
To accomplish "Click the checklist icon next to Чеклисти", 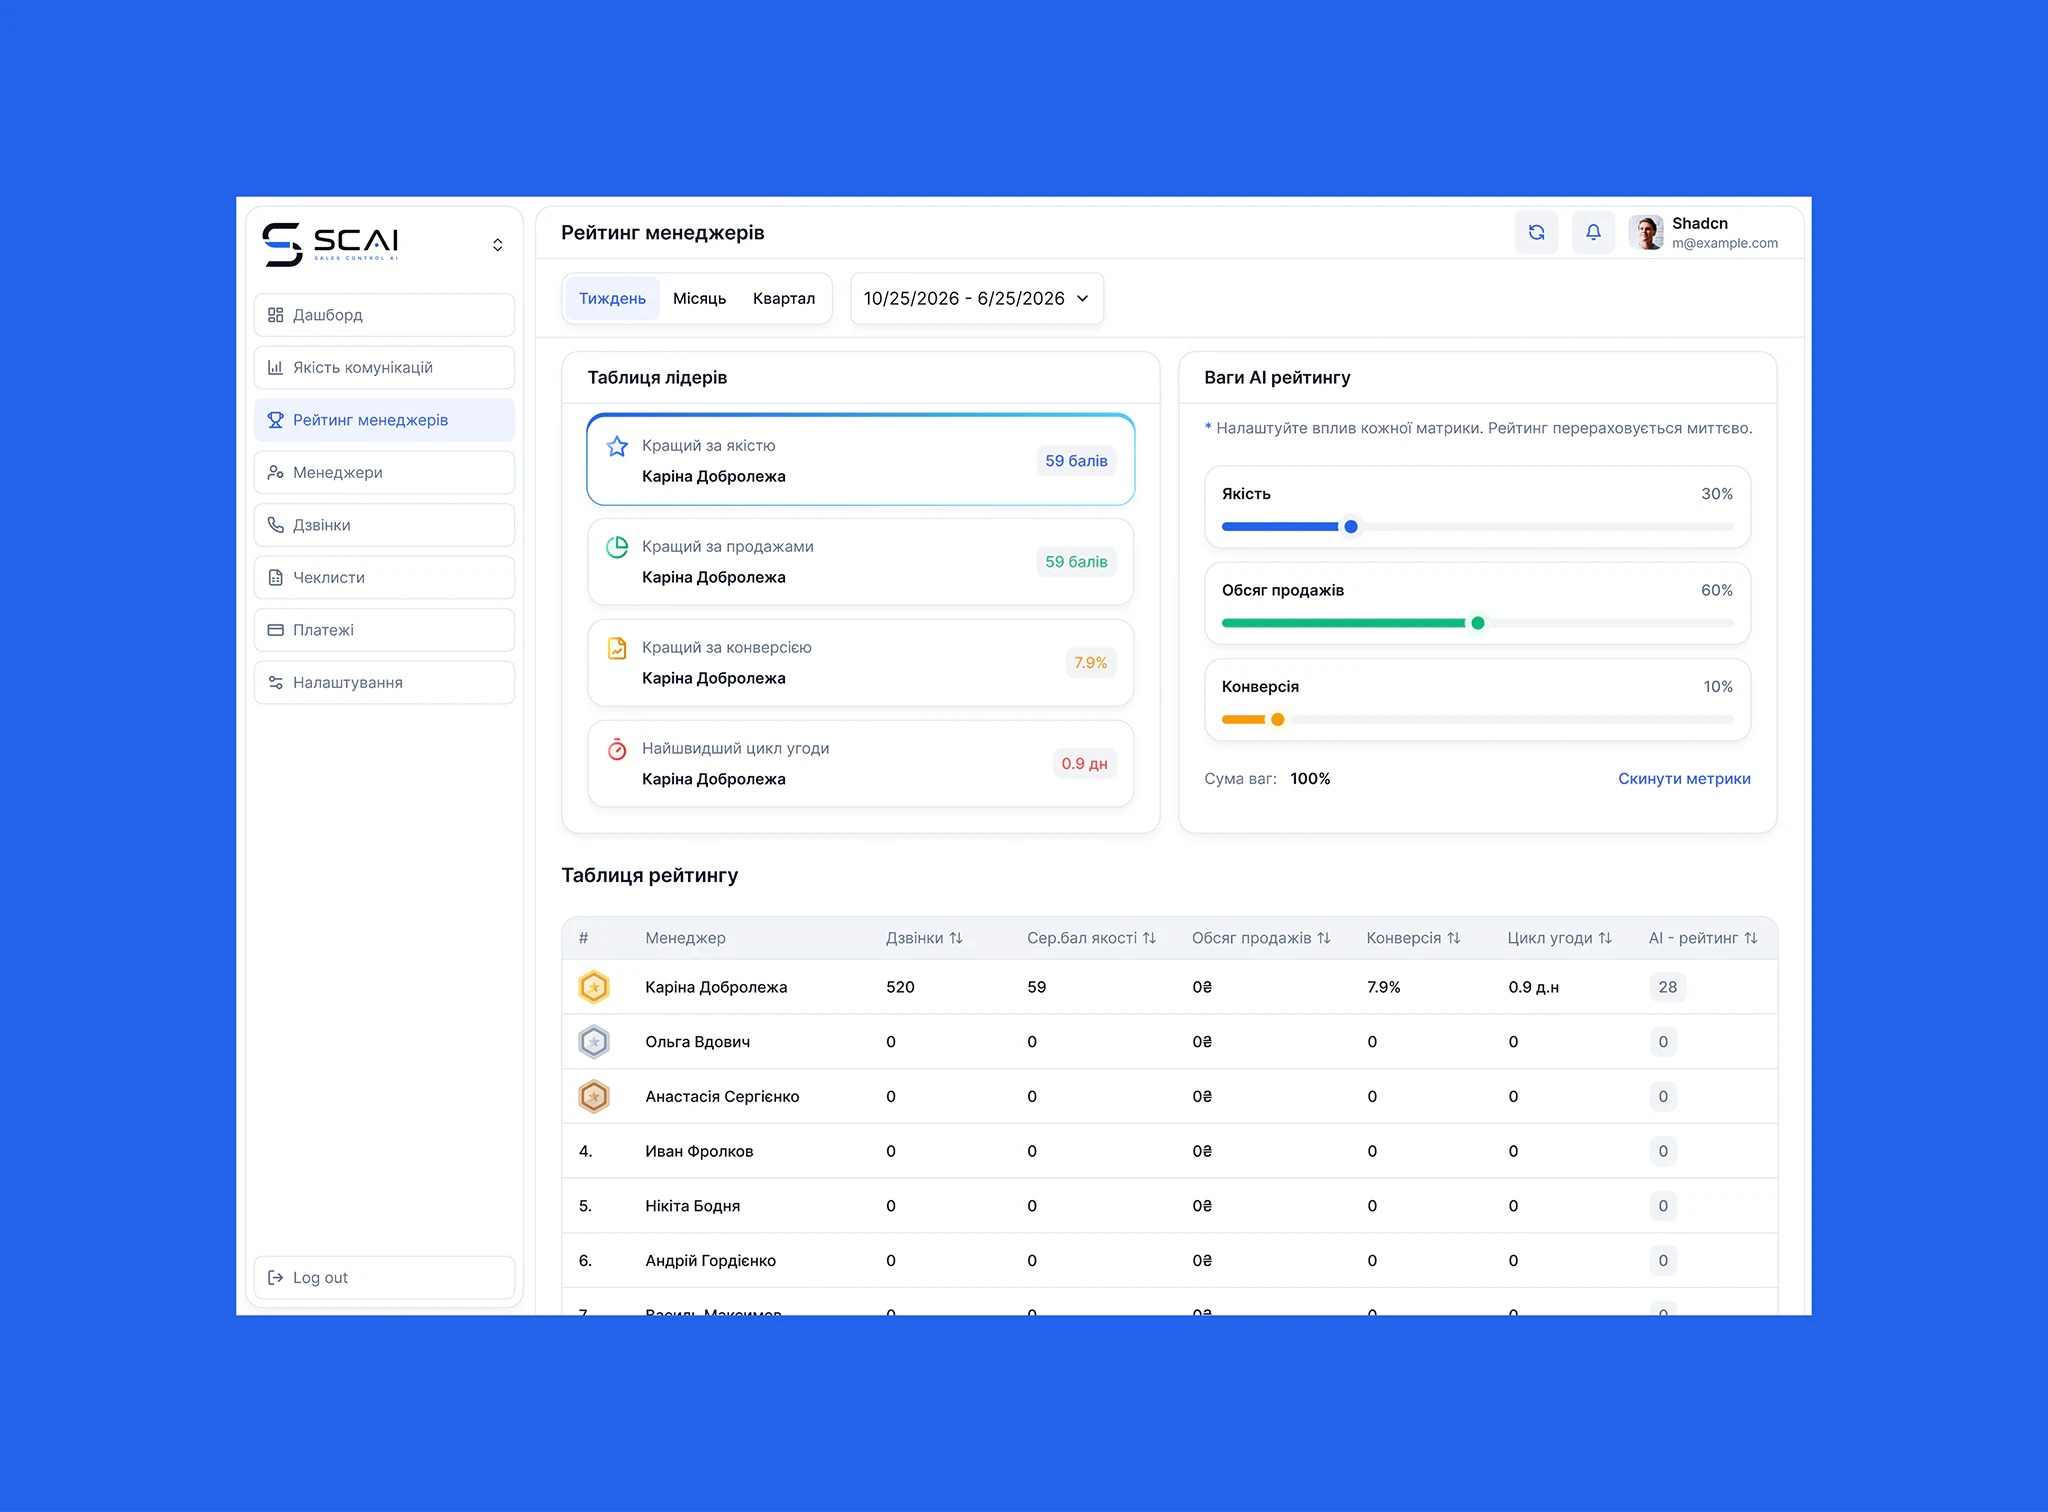I will 275,578.
